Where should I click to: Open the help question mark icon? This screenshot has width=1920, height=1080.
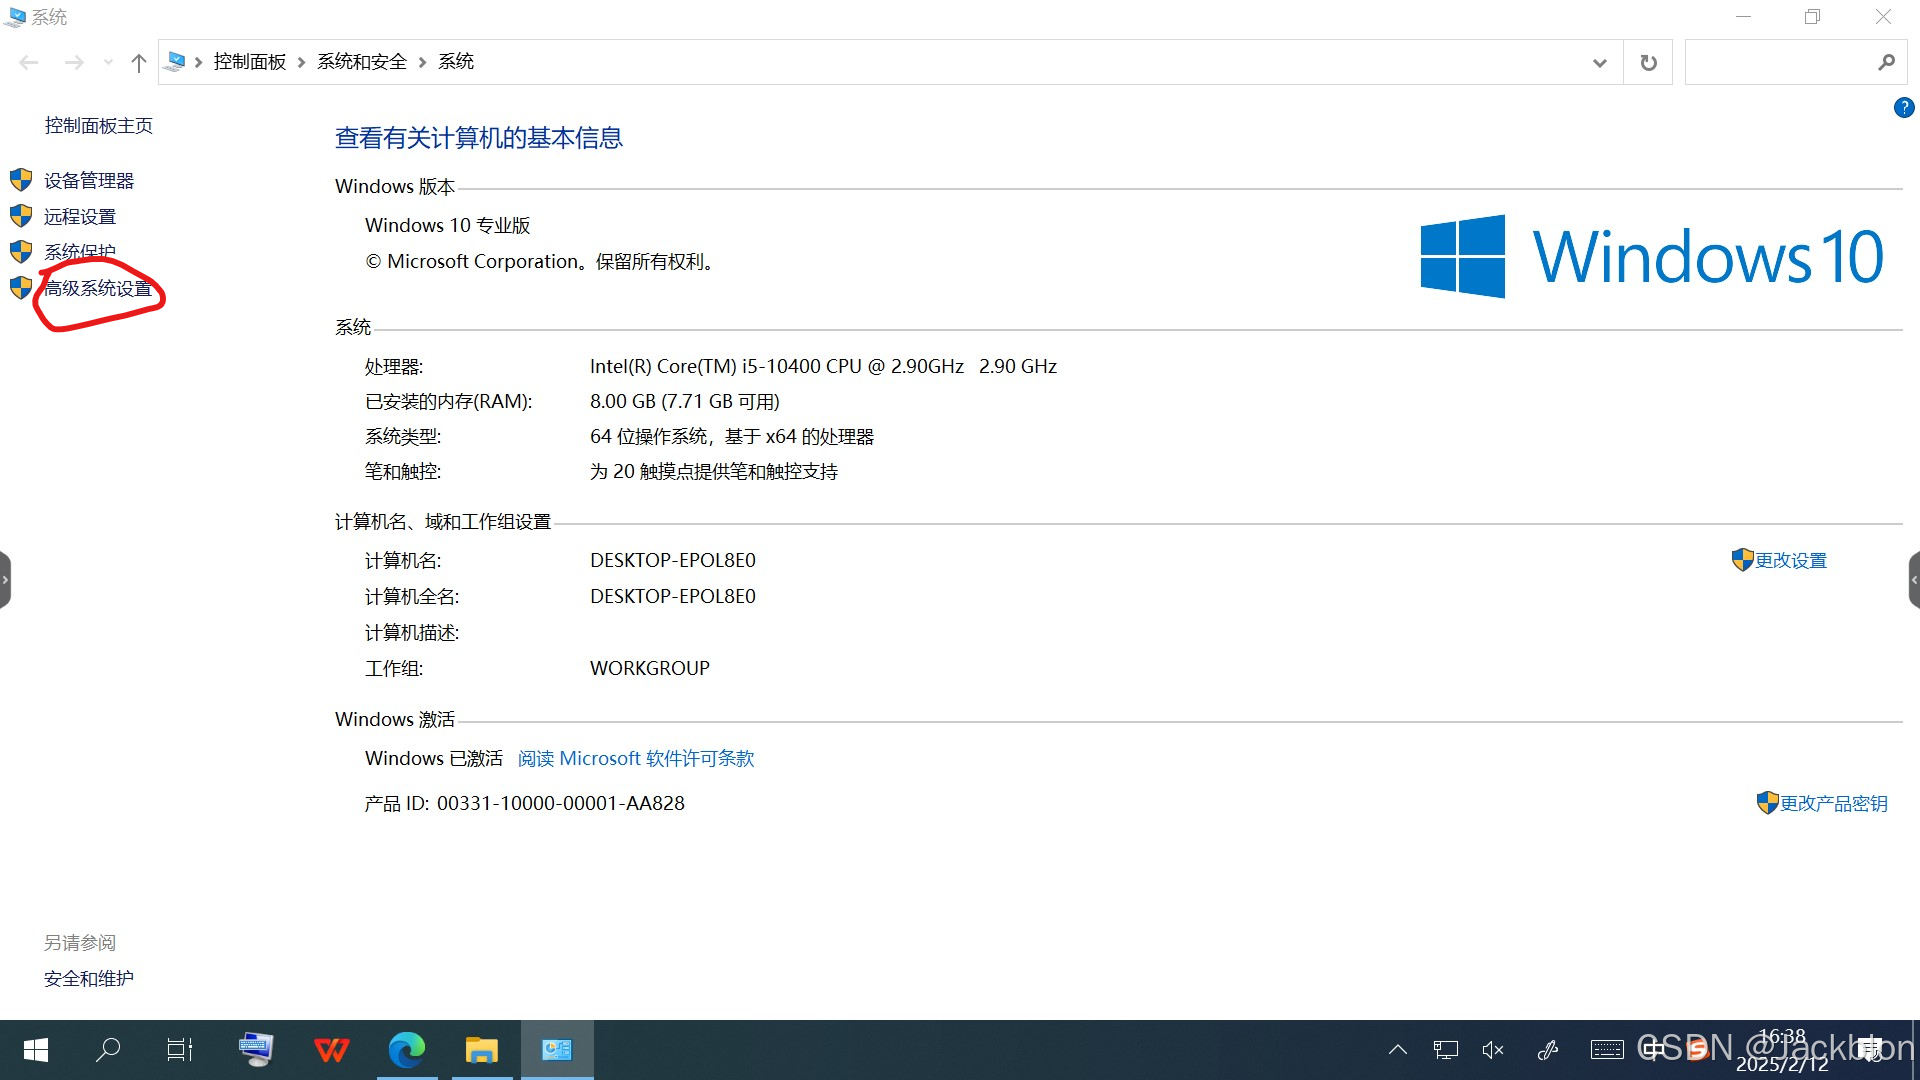(x=1903, y=107)
